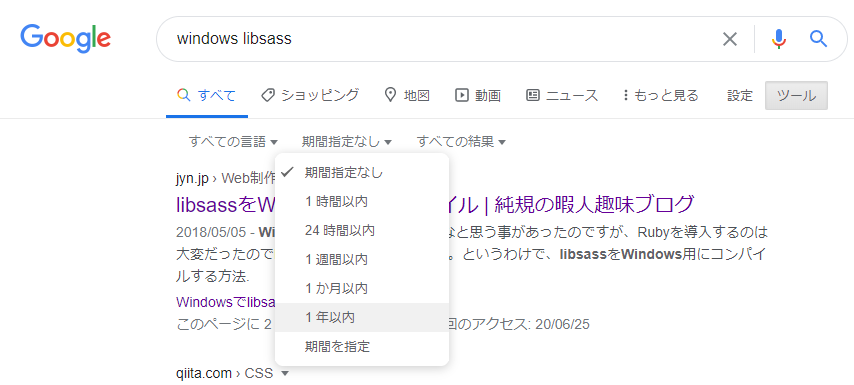Switch to 地図 tab
854x385 pixels.
point(407,96)
